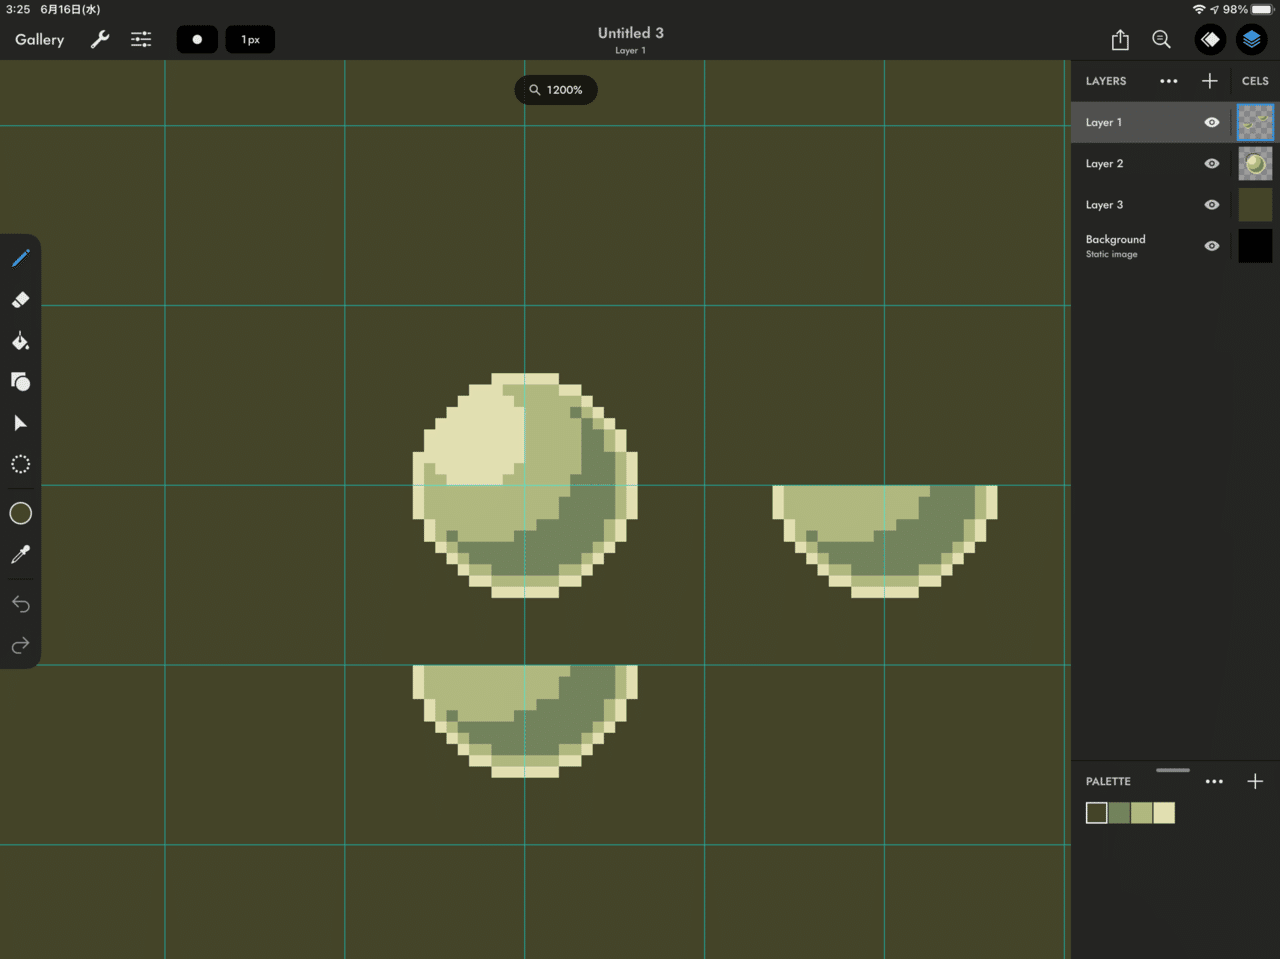Open the wrench settings menu

click(x=100, y=39)
